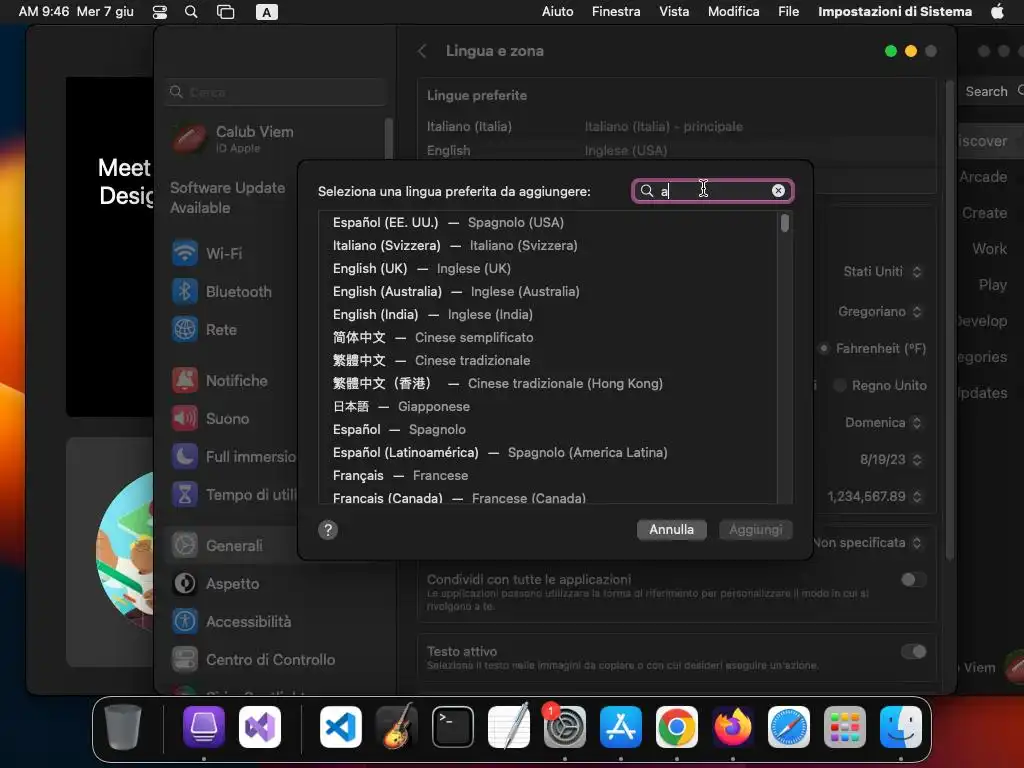
Task: Open Spotlight search in menu bar
Action: point(191,12)
